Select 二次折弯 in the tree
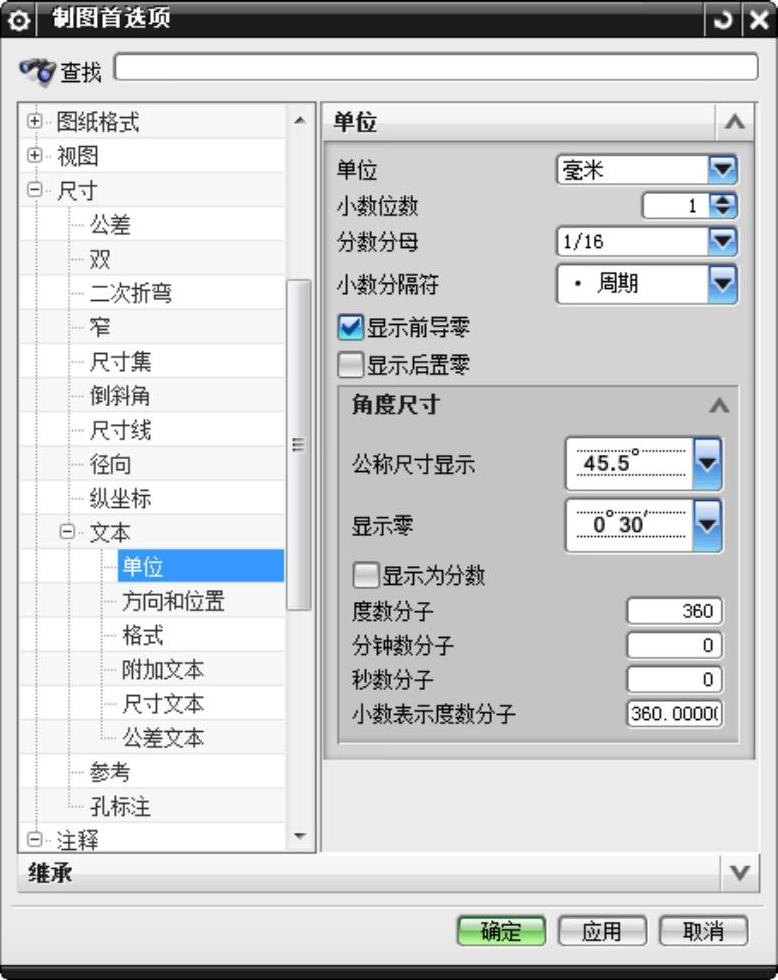The height and width of the screenshot is (980, 778). 131,292
